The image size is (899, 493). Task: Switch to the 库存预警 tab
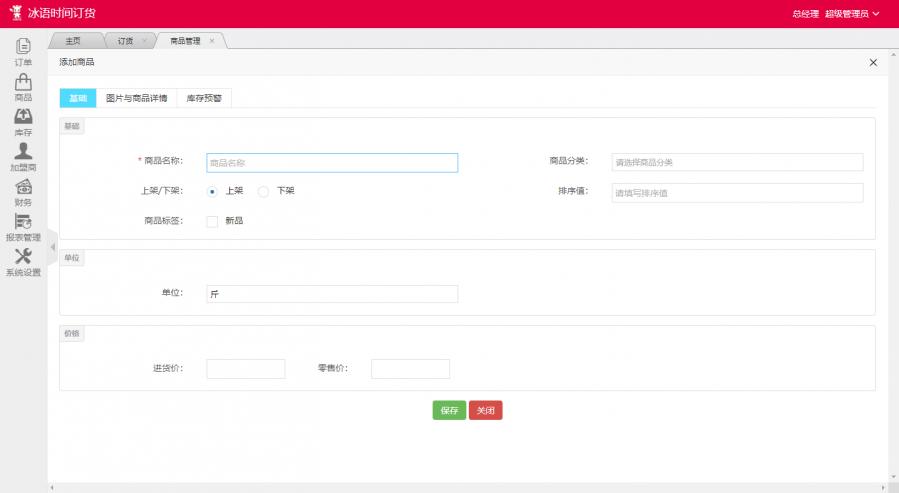[204, 98]
